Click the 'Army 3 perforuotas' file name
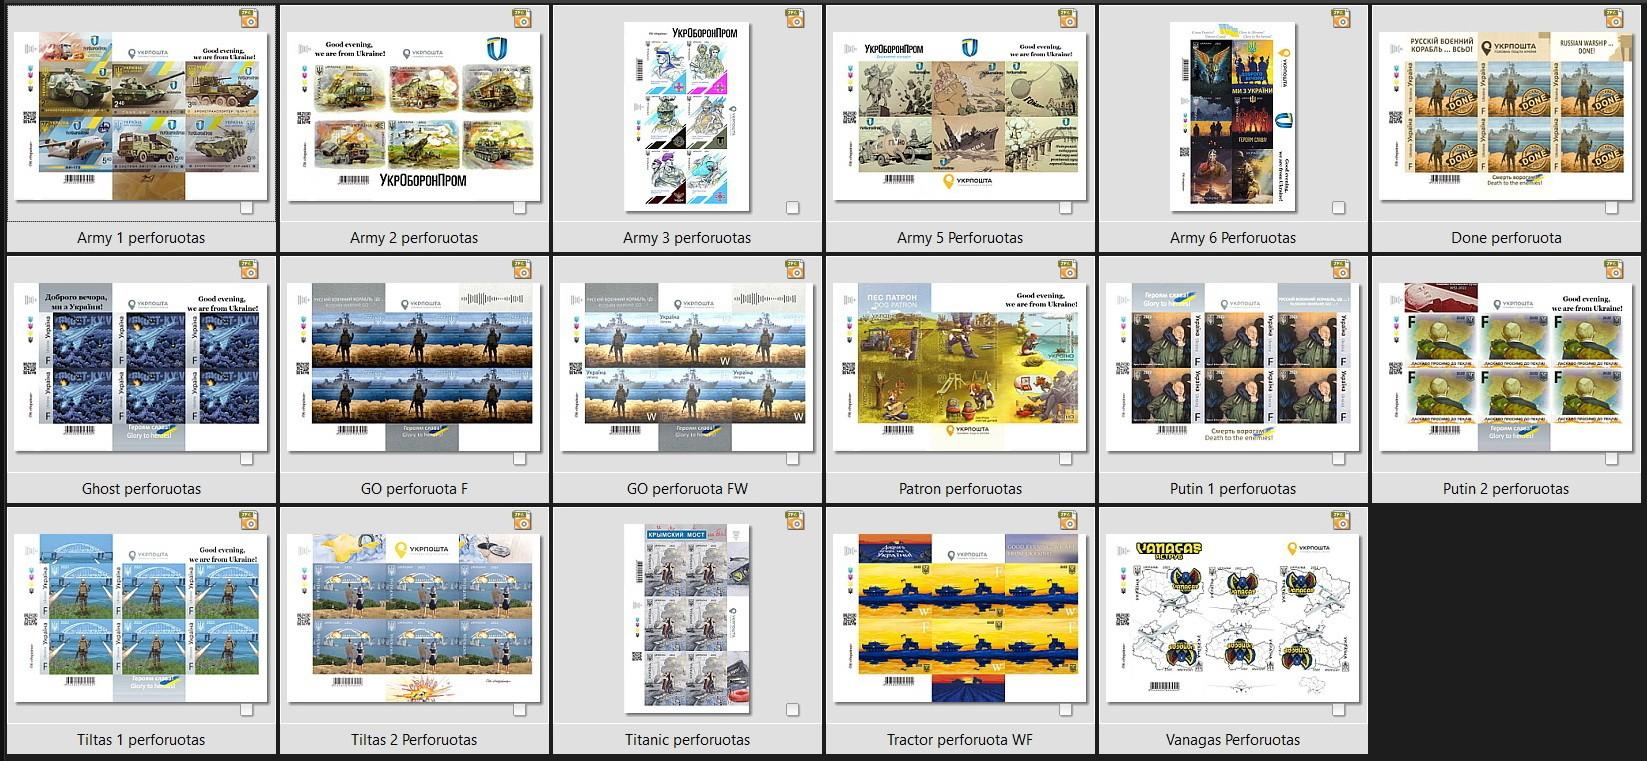This screenshot has height=761, width=1647. (687, 238)
